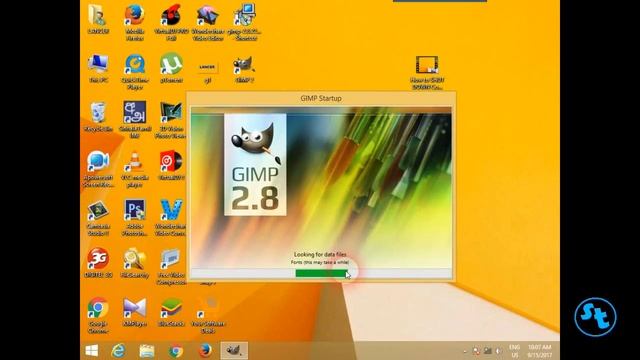640x360 pixels.
Task: Launch the Mozilla Firefox desktop shortcut
Action: (135, 23)
